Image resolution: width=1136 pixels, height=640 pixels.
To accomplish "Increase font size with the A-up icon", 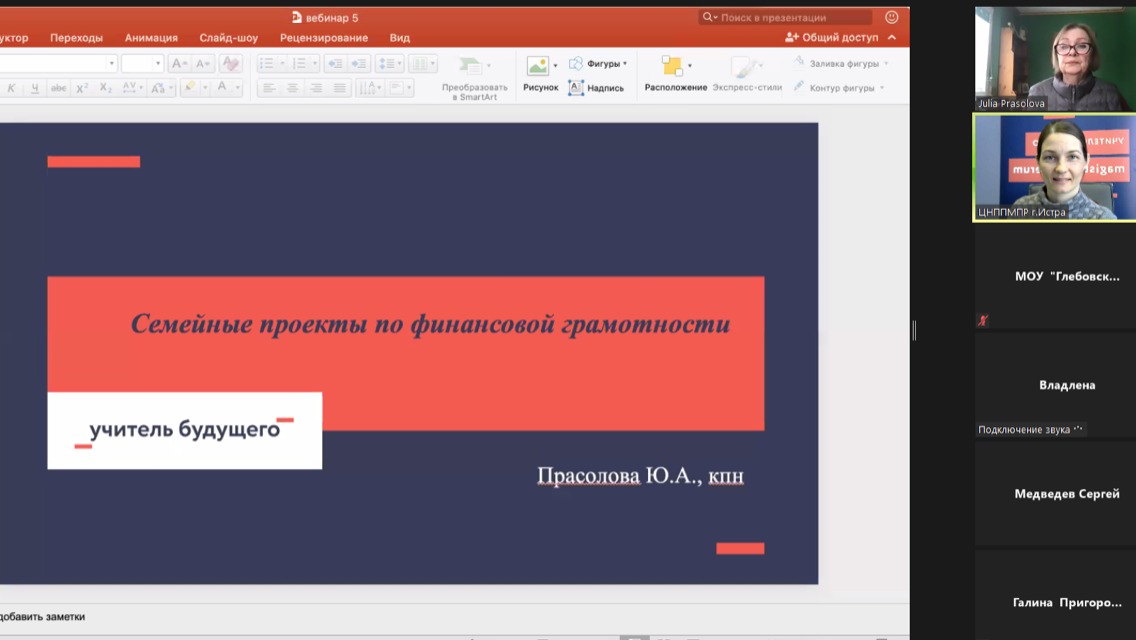I will [177, 62].
